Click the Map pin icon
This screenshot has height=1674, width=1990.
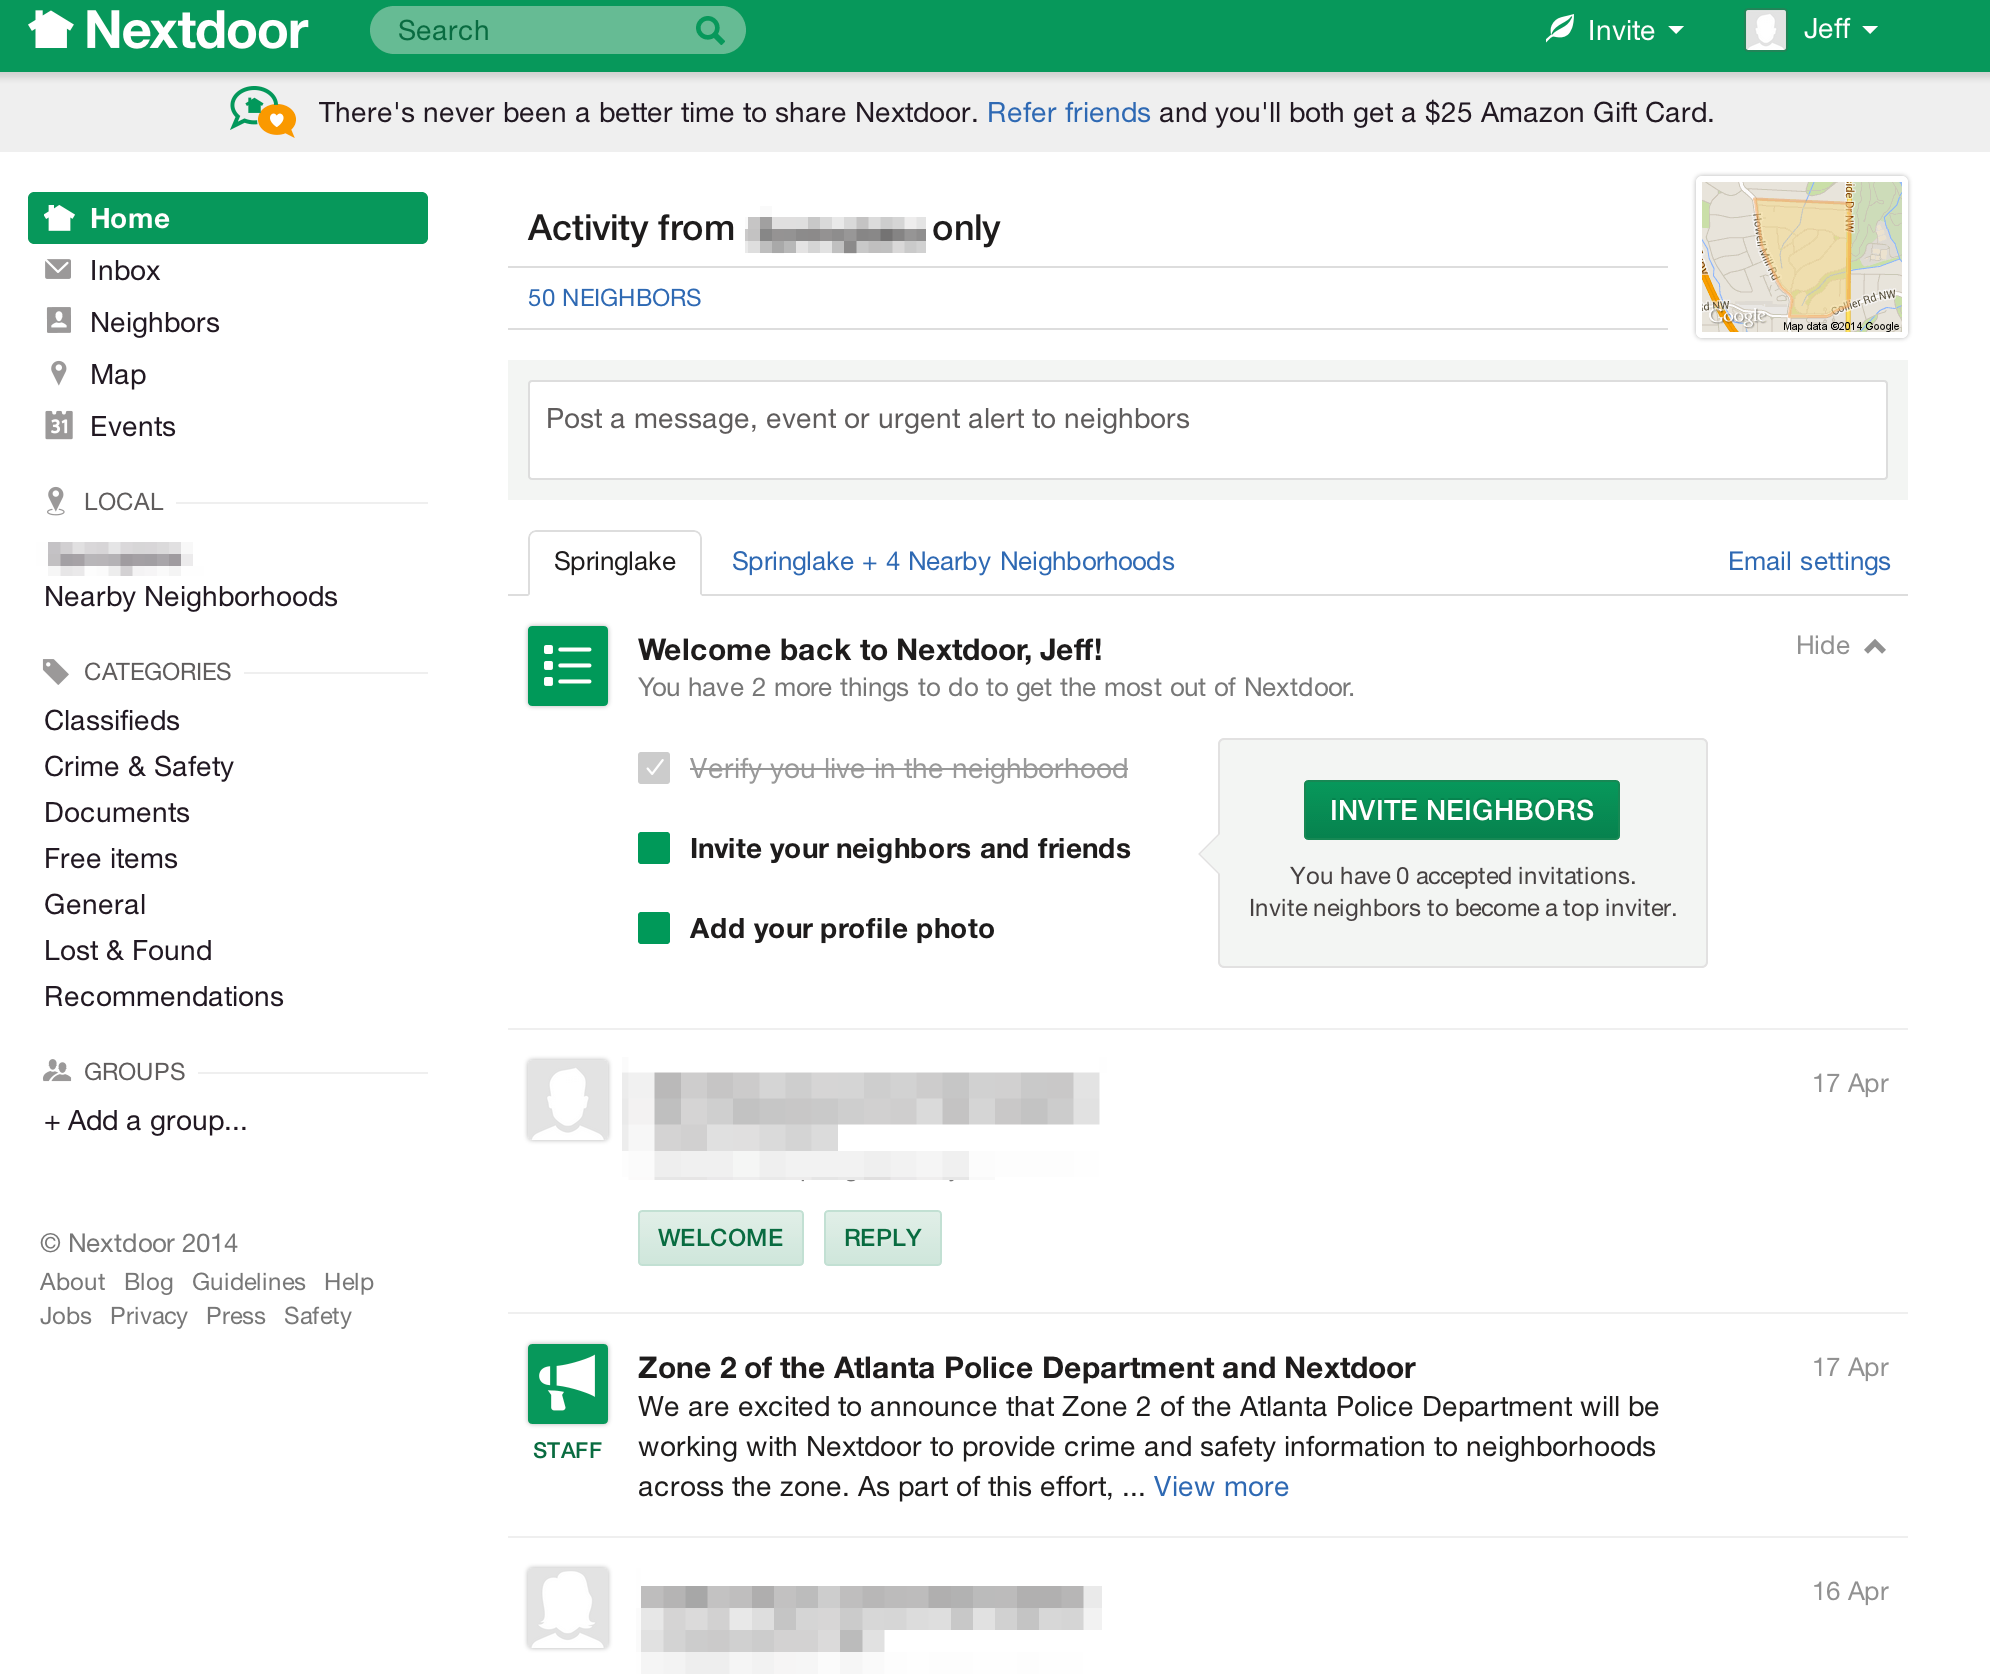(x=59, y=373)
